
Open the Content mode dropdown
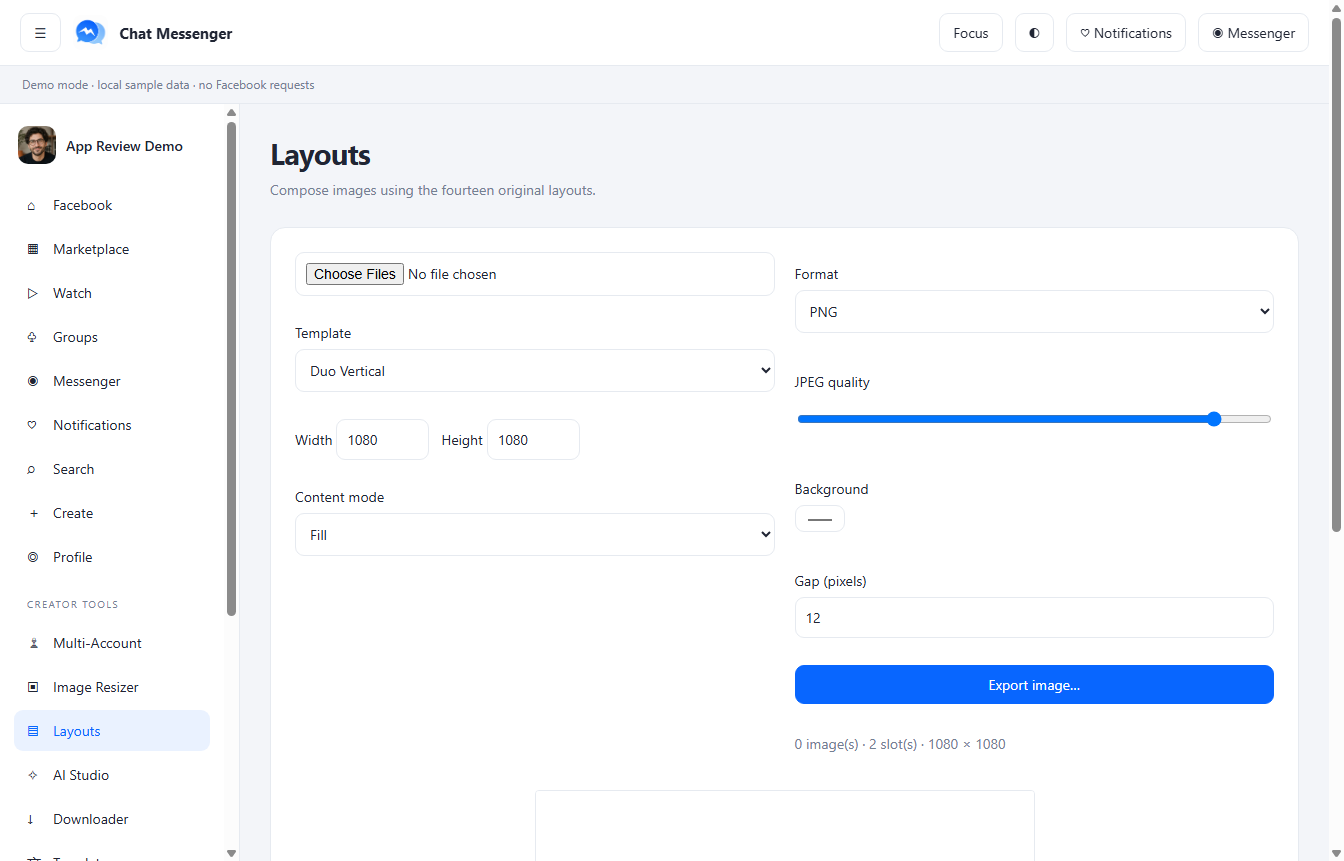pos(534,534)
